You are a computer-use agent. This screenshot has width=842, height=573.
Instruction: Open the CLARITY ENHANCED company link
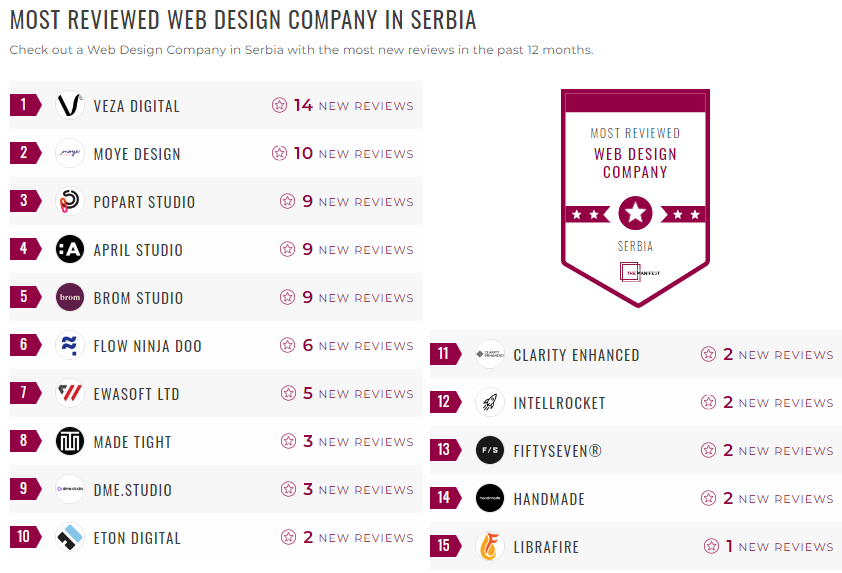[x=576, y=355]
